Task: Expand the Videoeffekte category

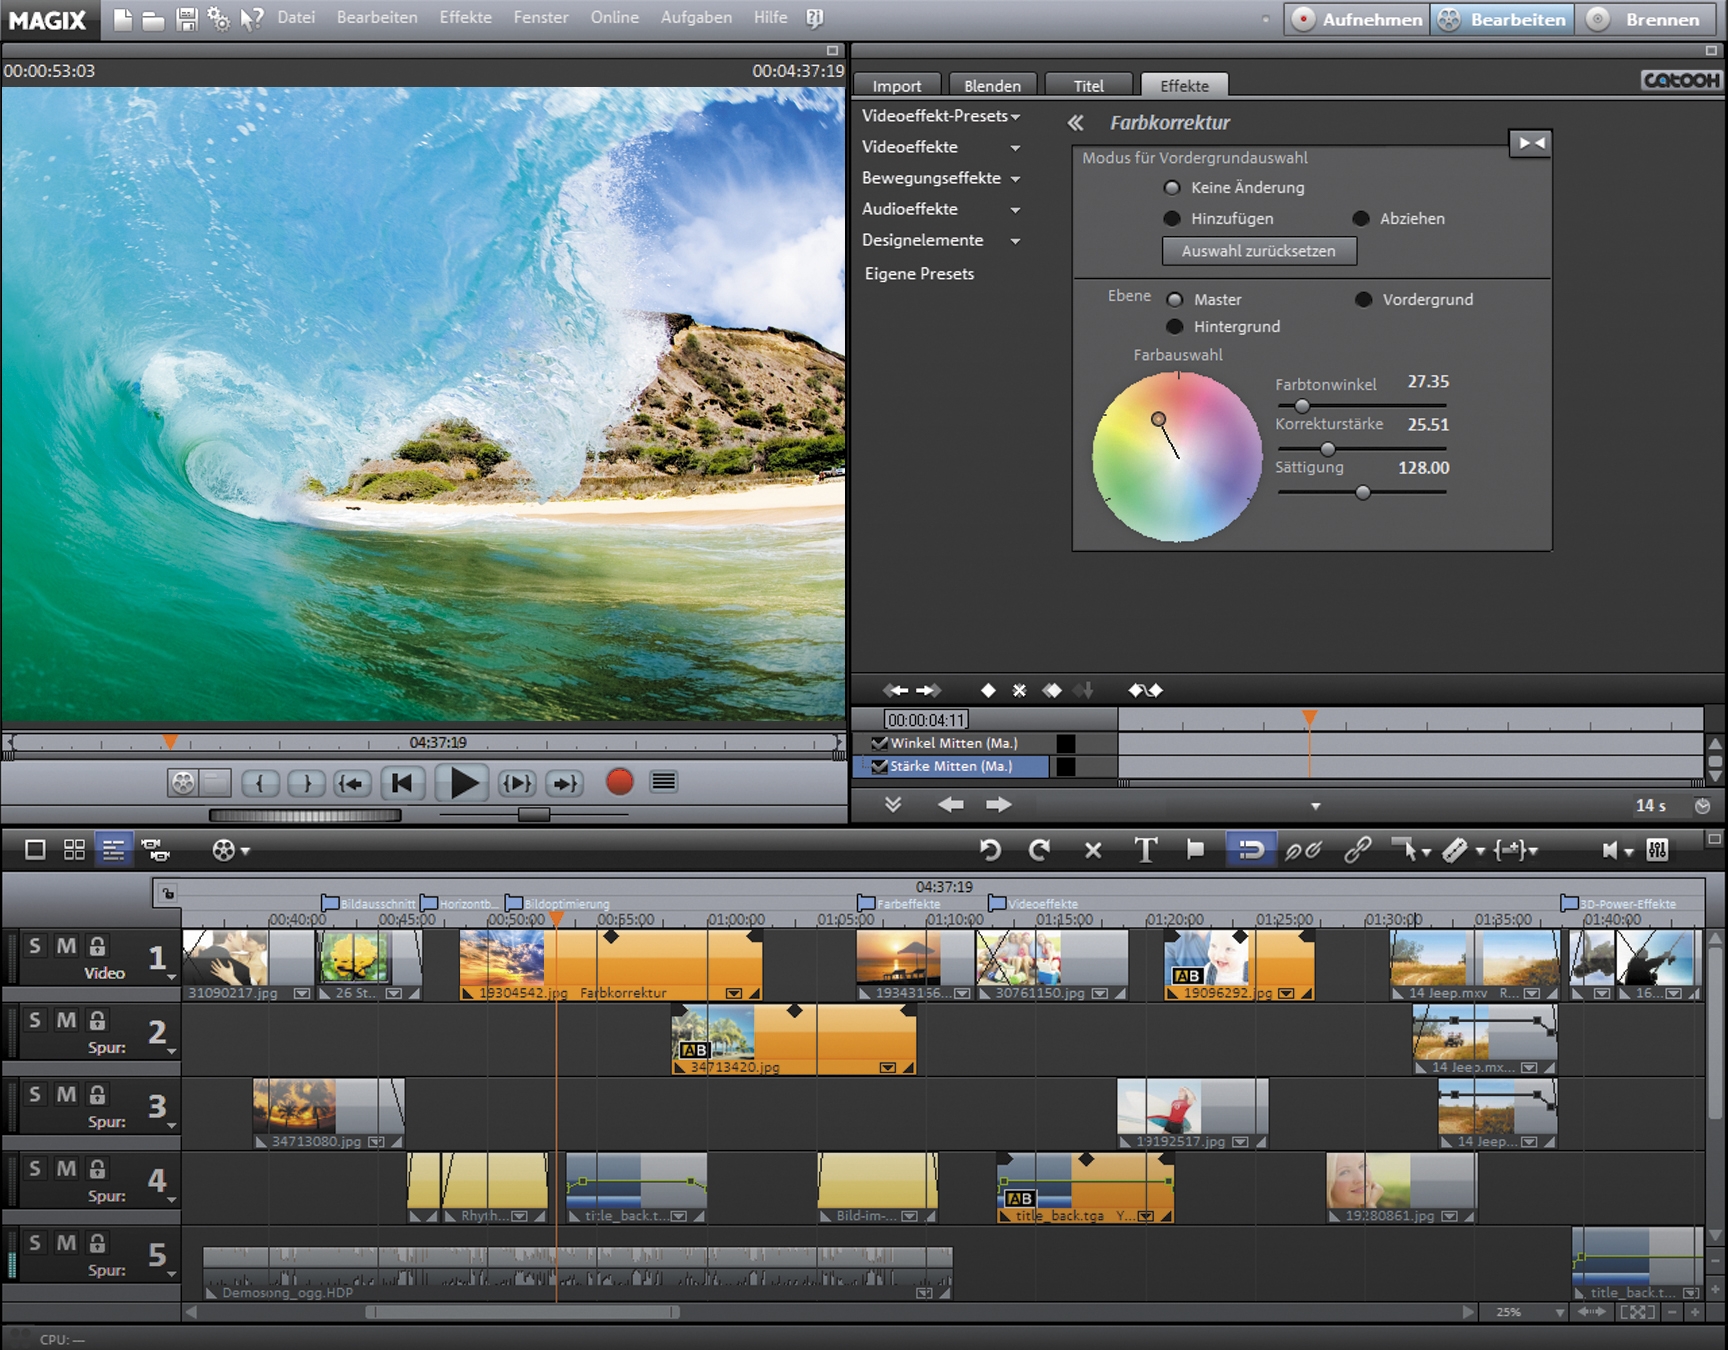Action: pyautogui.click(x=1018, y=147)
